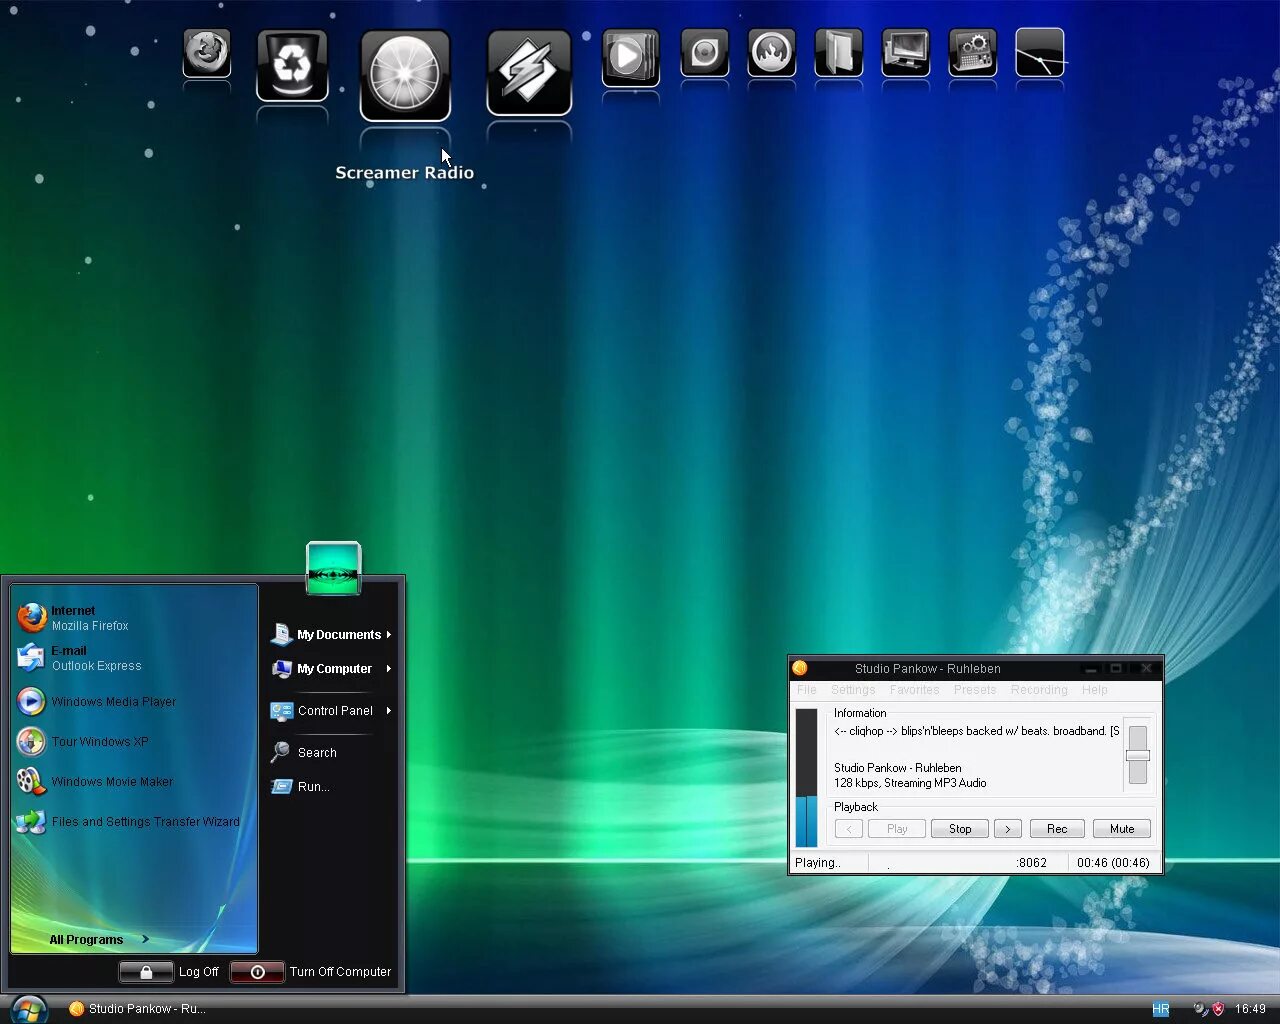Click the 'Playing..' status bar text
The width and height of the screenshot is (1280, 1024).
(818, 863)
